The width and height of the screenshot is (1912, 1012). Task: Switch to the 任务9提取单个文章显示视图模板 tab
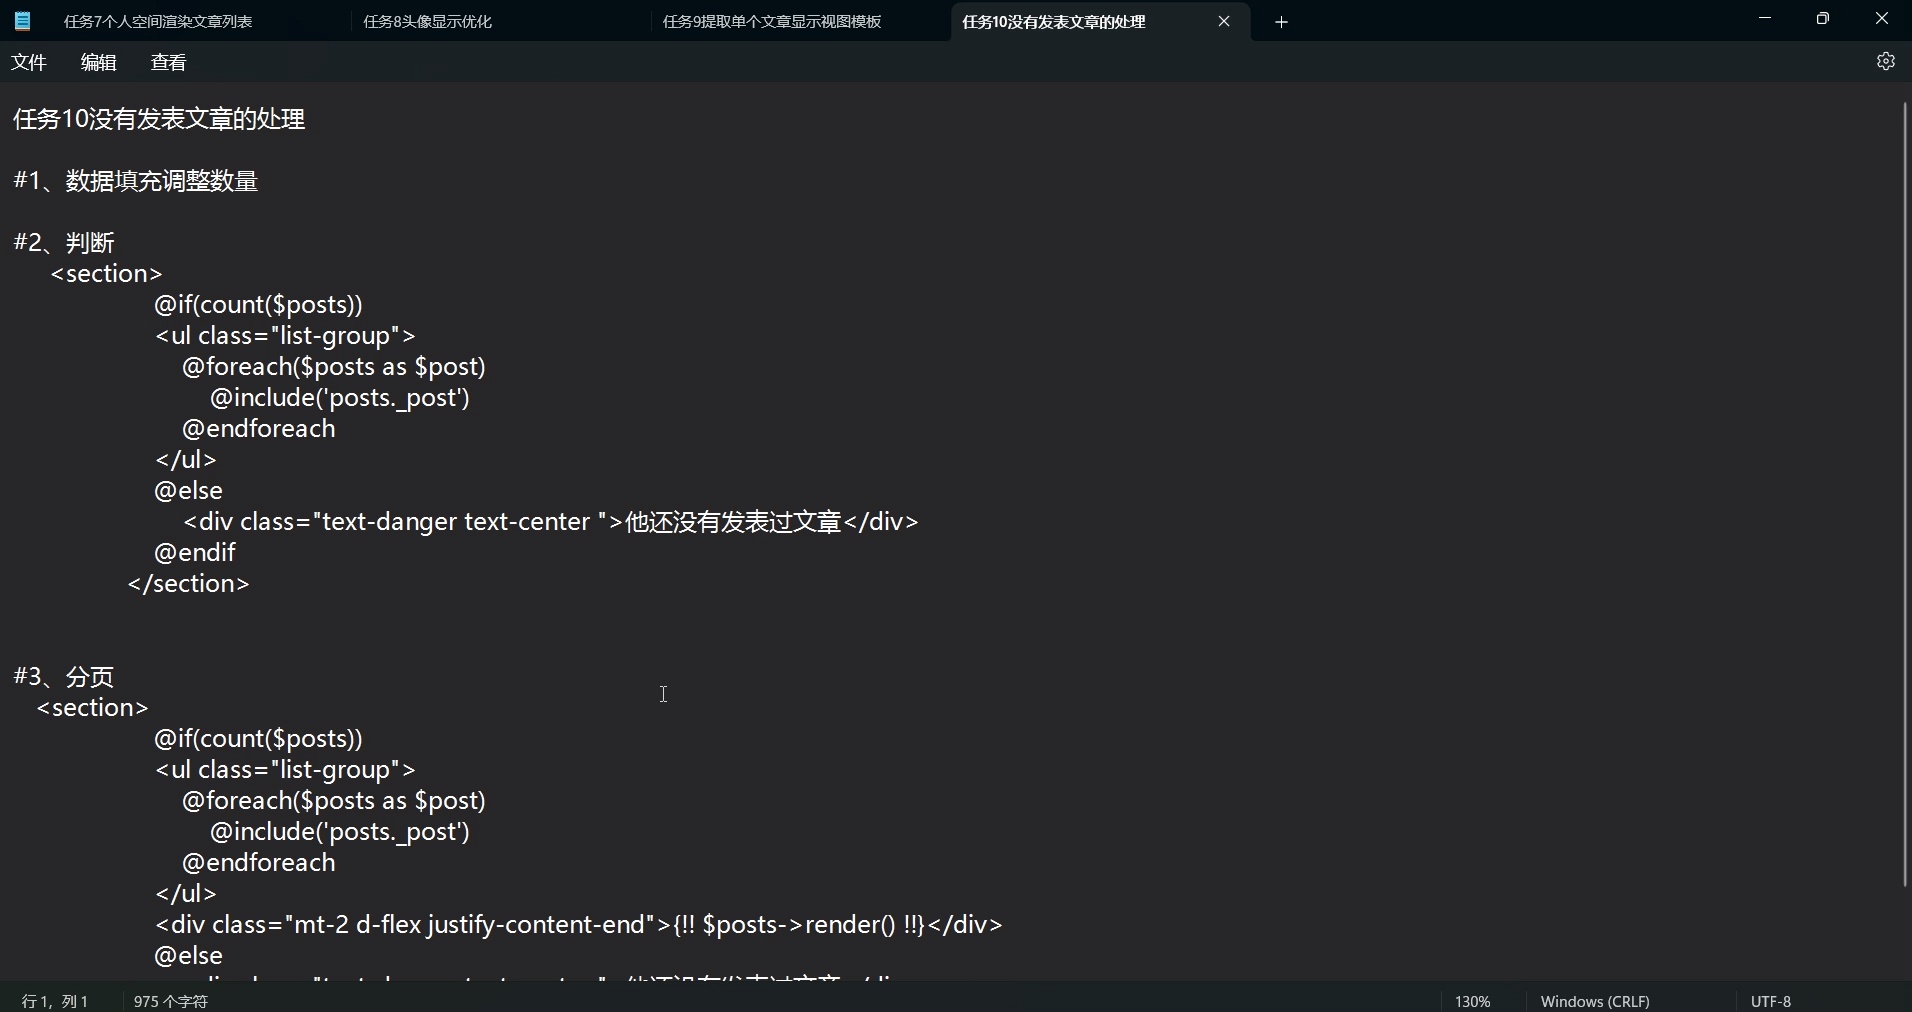[772, 21]
